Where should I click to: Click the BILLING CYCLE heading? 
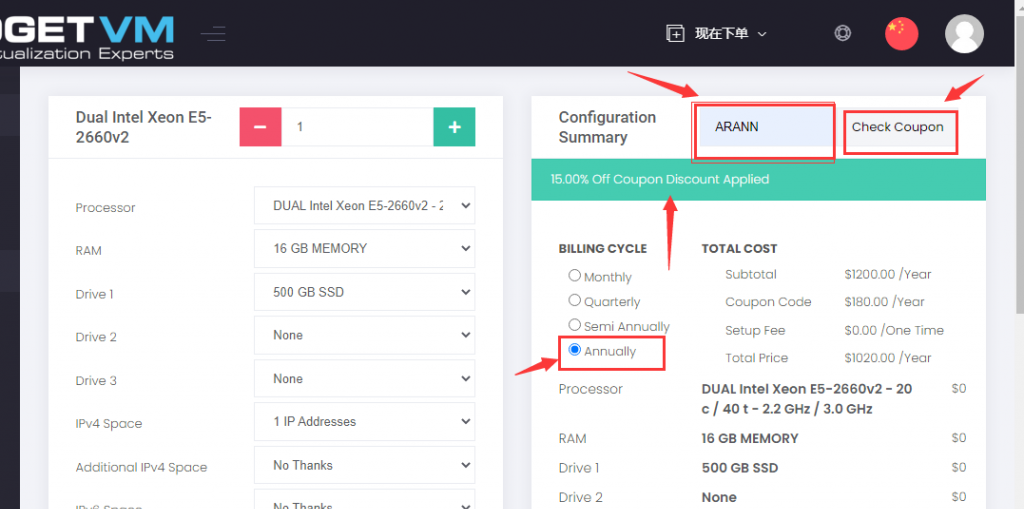[x=603, y=249]
